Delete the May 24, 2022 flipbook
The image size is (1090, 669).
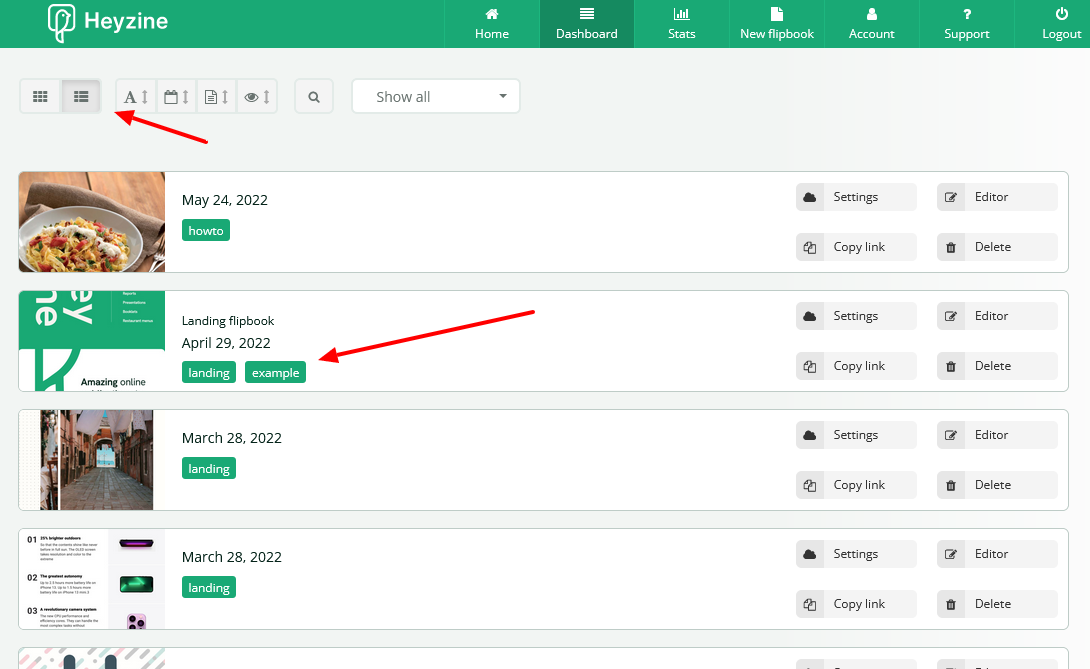pyautogui.click(x=998, y=247)
